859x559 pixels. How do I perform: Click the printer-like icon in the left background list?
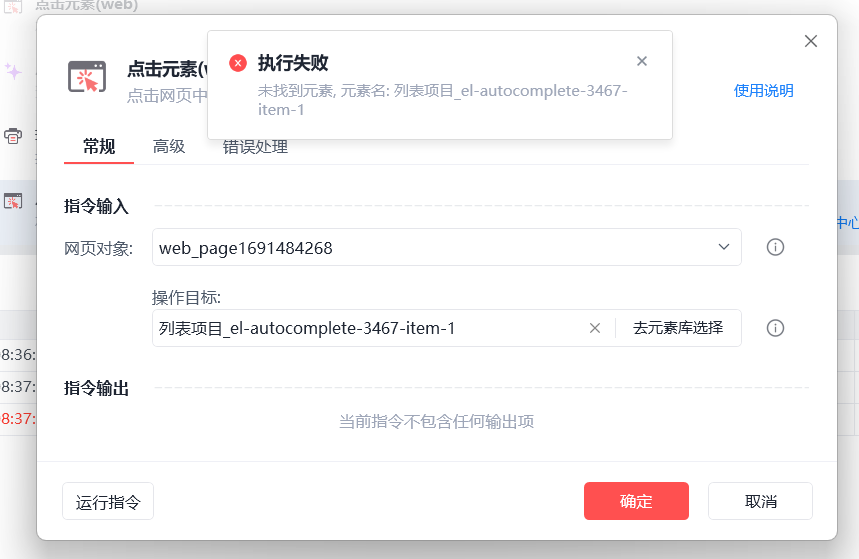pyautogui.click(x=13, y=136)
